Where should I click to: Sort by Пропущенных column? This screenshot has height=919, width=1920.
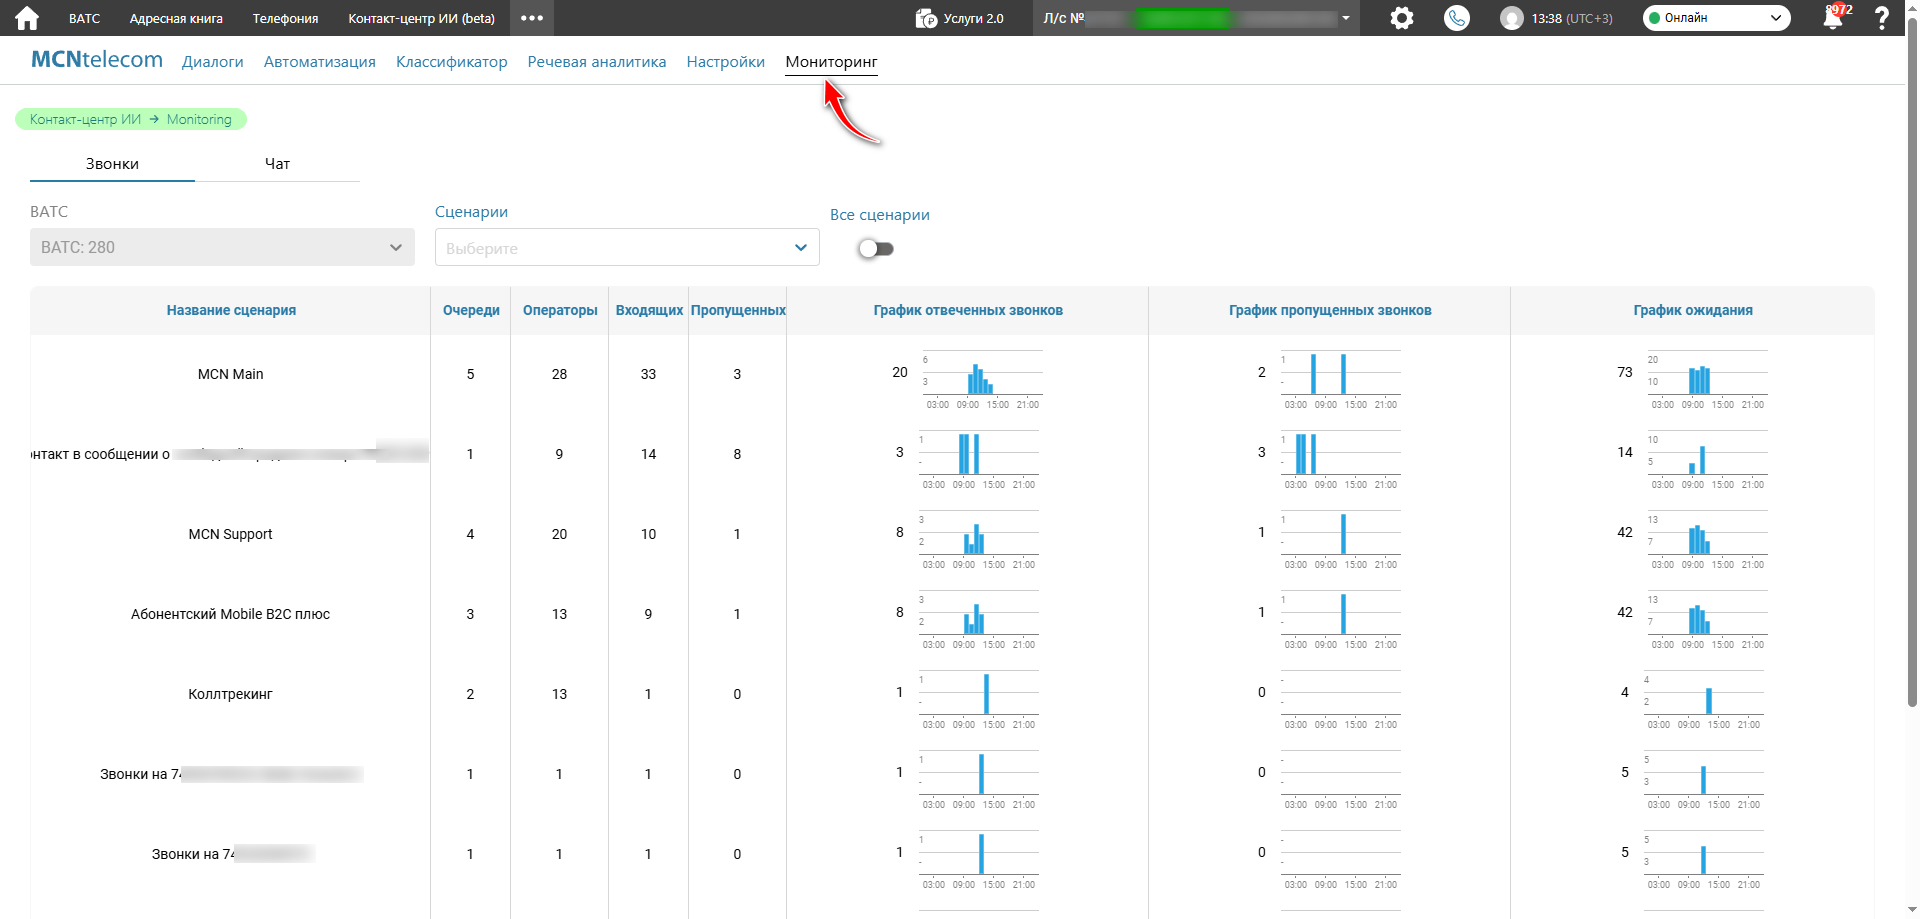(738, 310)
